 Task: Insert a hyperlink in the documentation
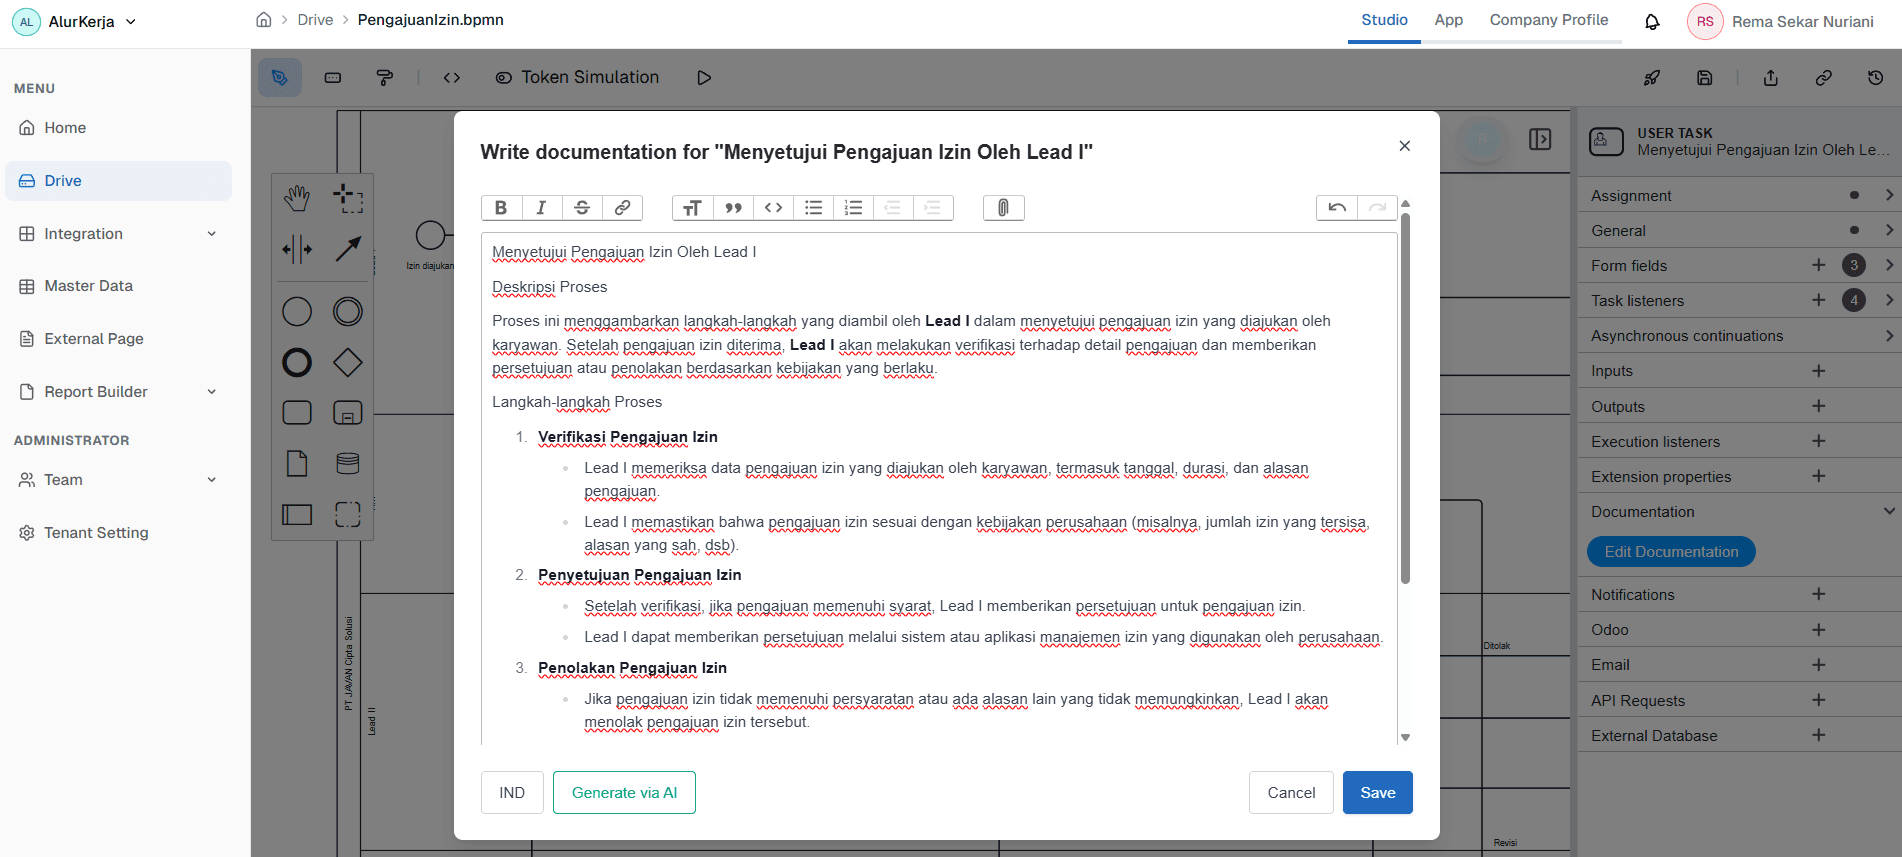tap(622, 207)
